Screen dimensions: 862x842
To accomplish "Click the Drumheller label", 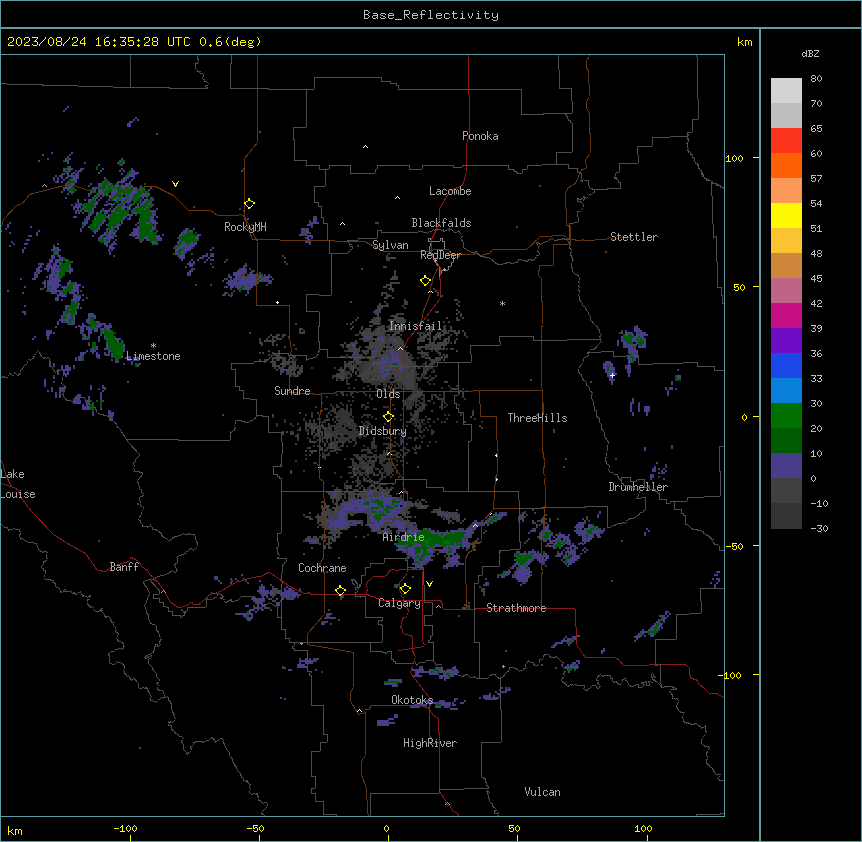I will [638, 487].
